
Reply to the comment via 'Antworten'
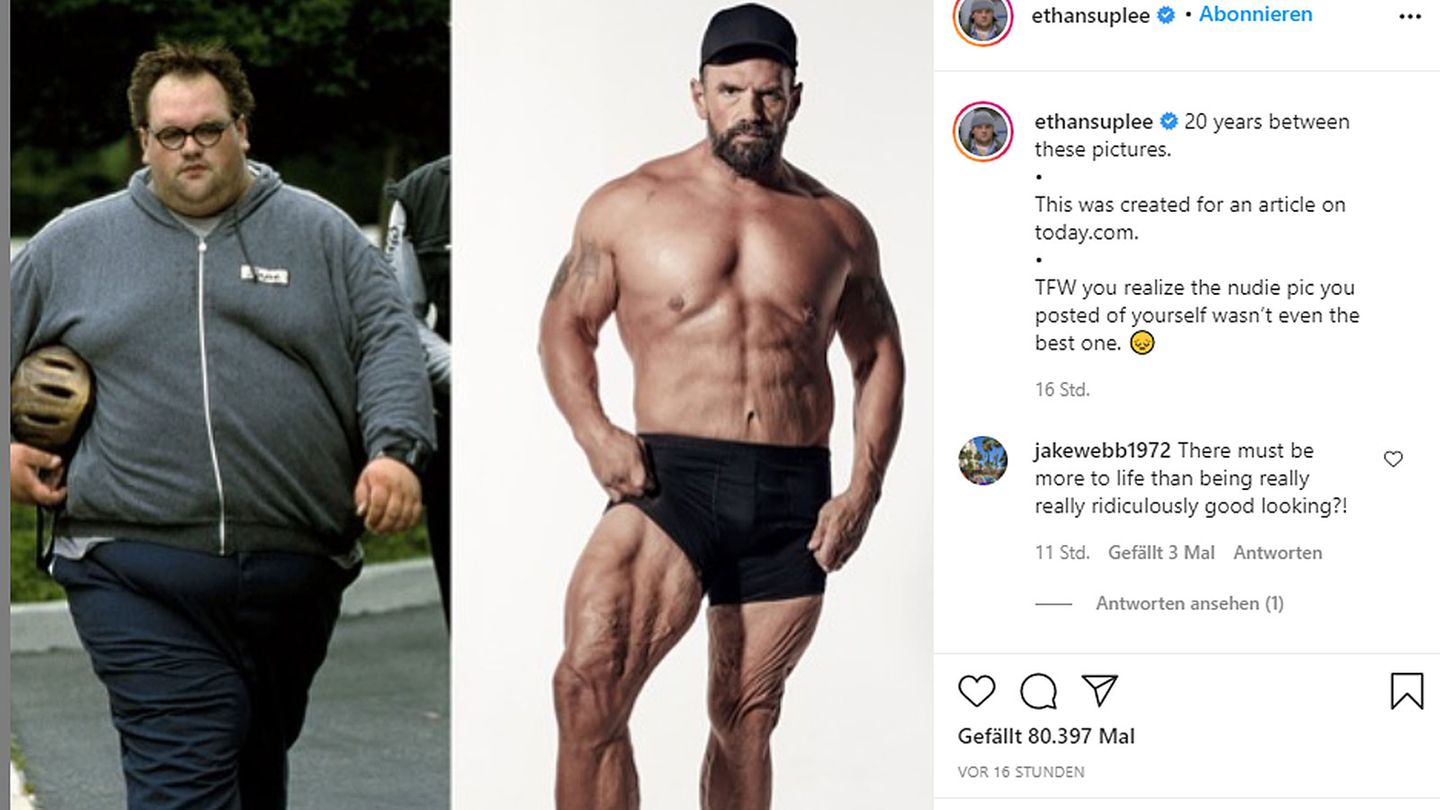[x=1277, y=552]
